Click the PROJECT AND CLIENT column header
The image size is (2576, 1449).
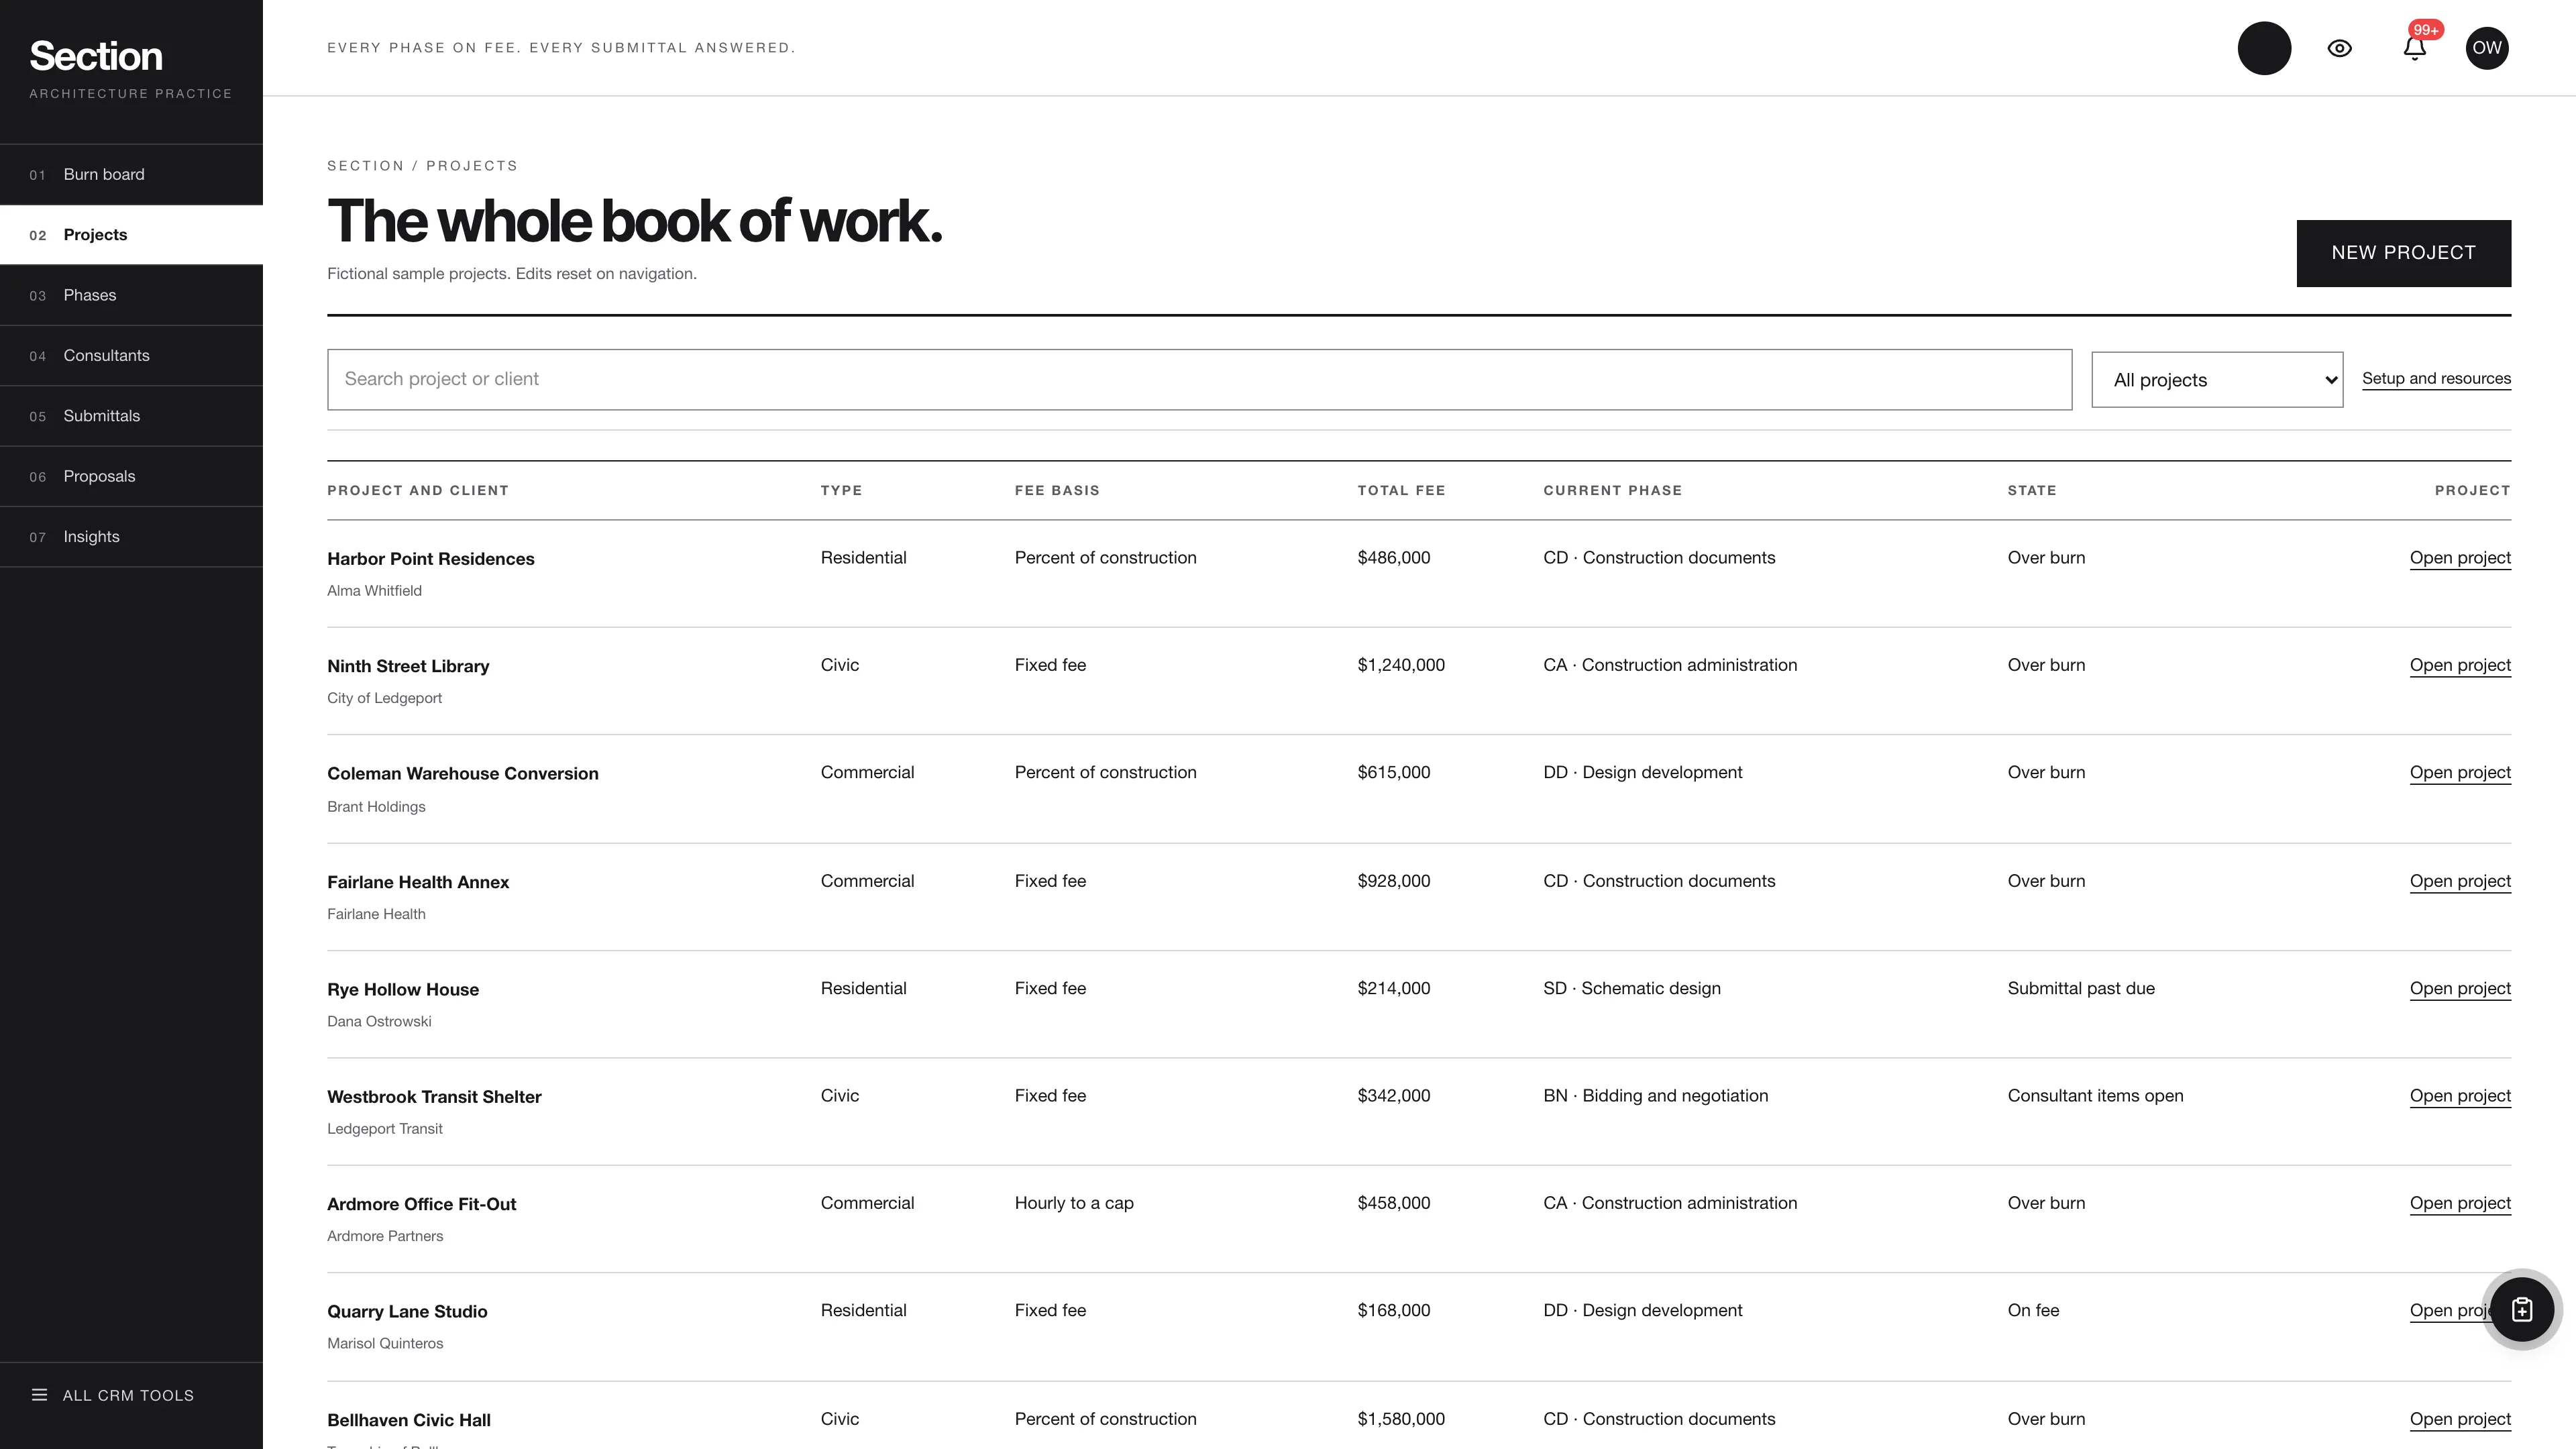[418, 490]
